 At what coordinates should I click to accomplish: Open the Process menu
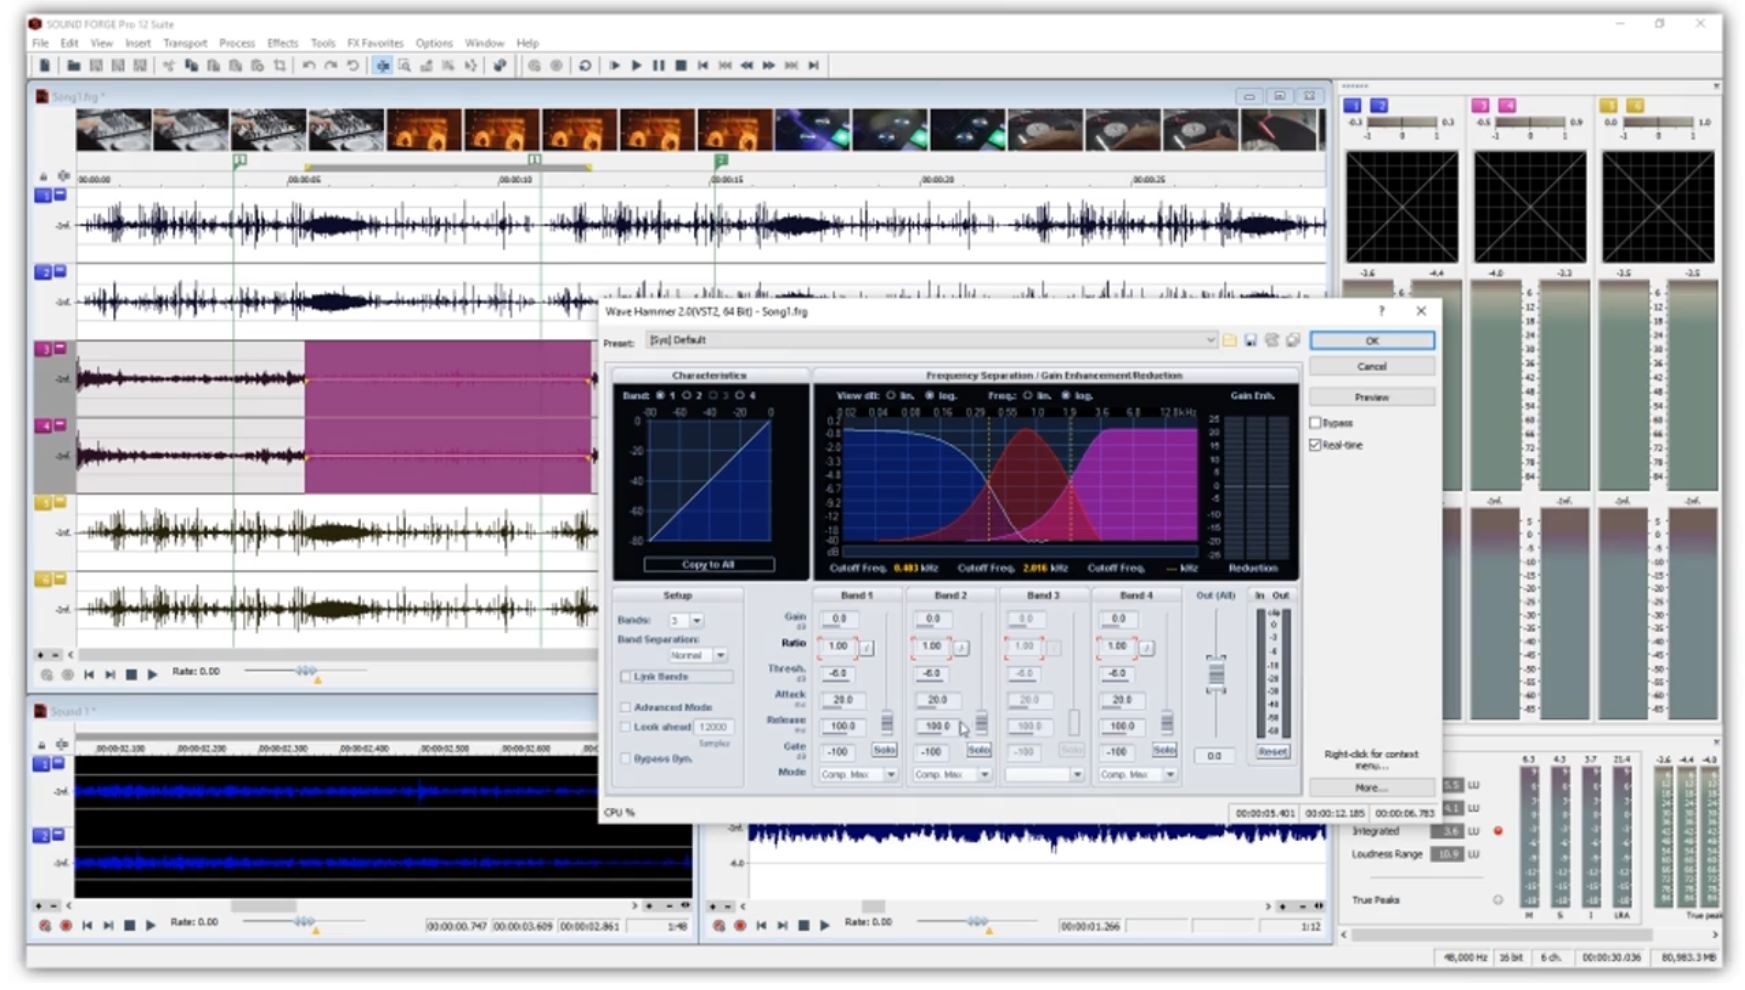click(236, 43)
